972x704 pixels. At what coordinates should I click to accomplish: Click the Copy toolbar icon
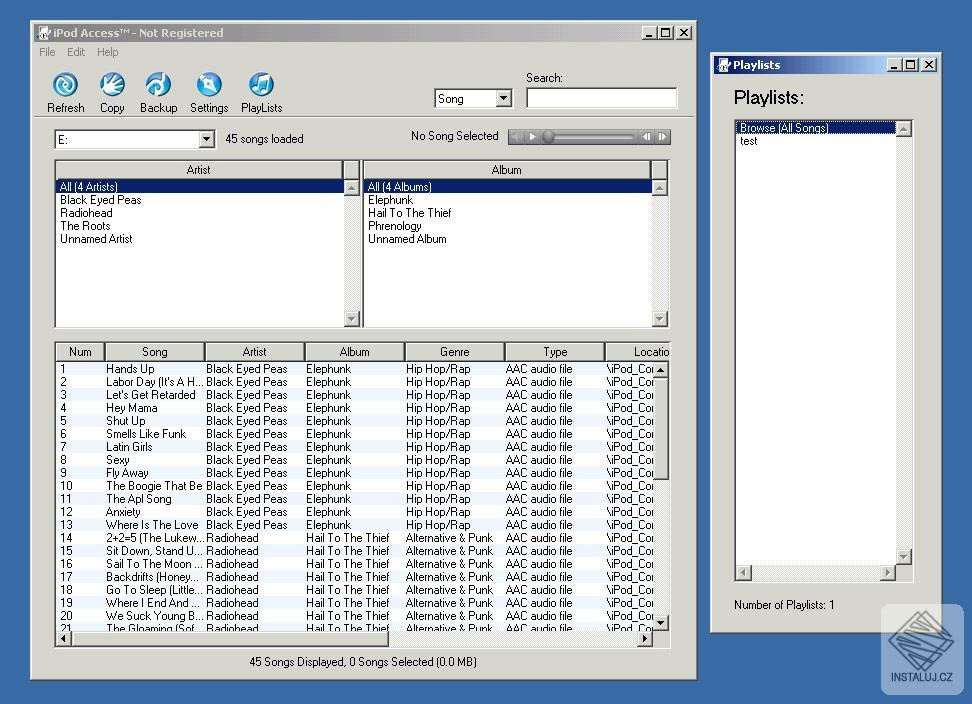pos(112,85)
